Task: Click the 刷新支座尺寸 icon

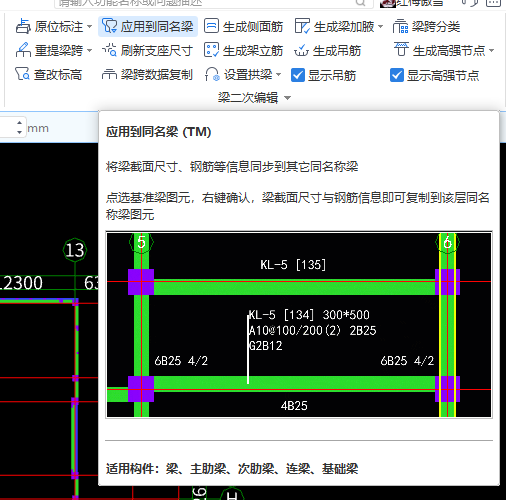Action: pos(109,50)
